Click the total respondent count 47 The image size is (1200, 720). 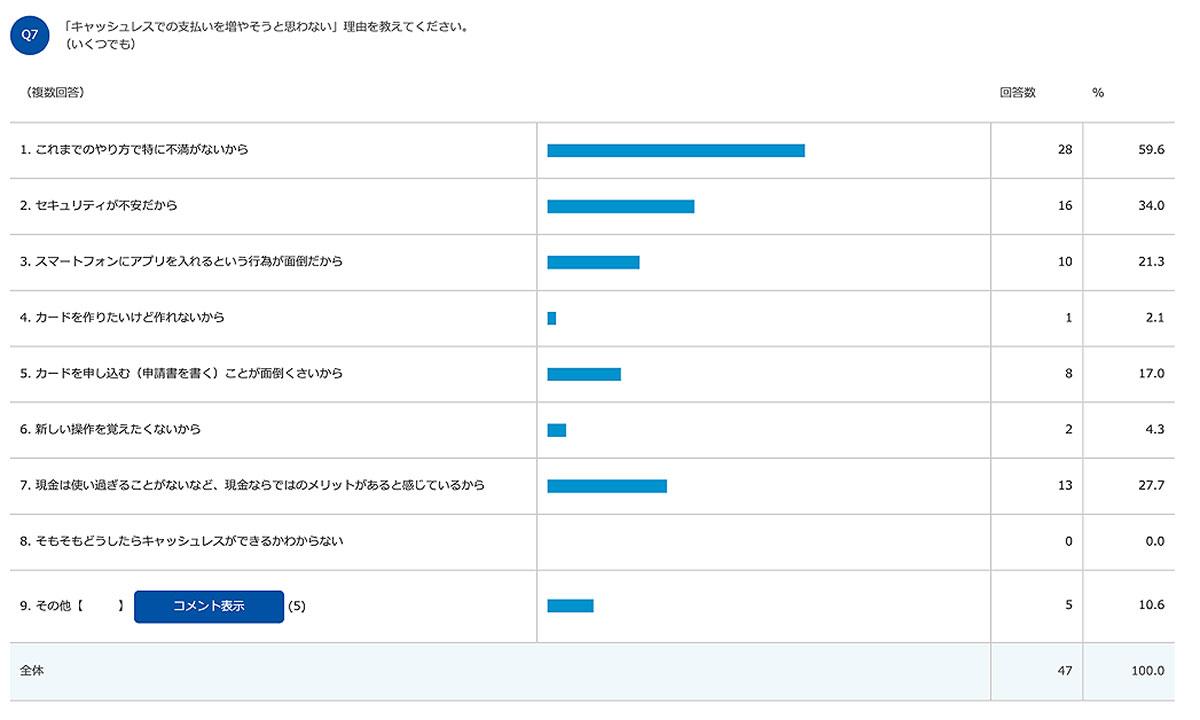point(1064,671)
